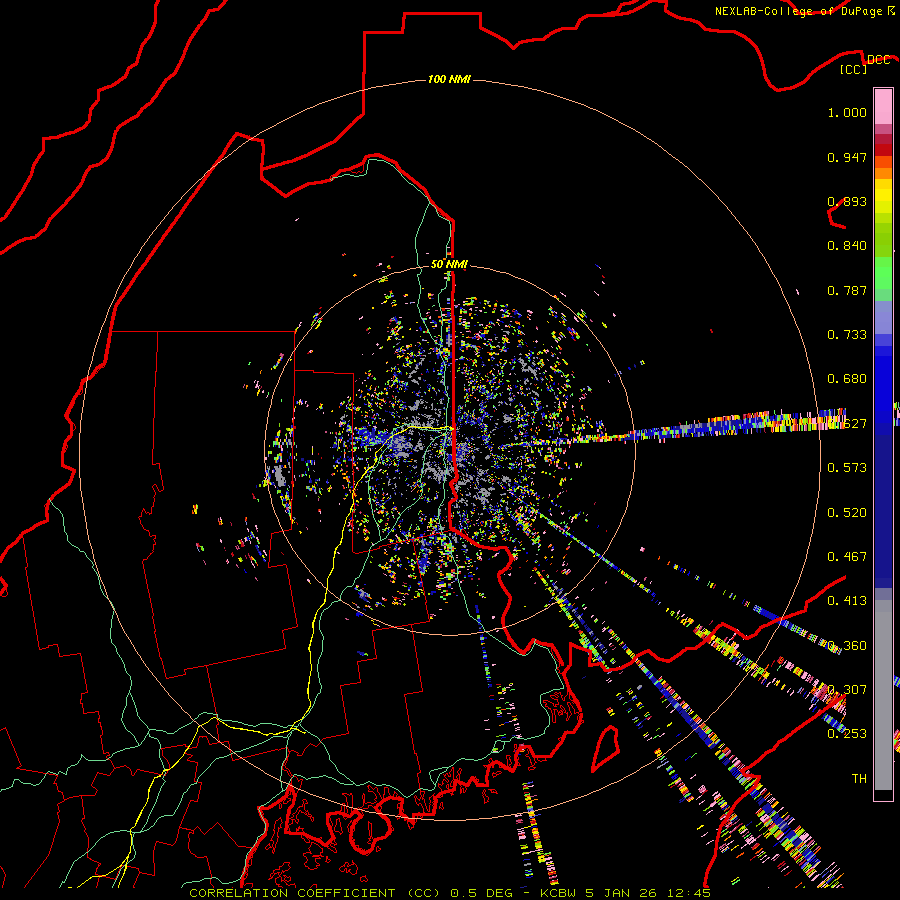Pick the lavender segment of the color bar

tap(883, 317)
